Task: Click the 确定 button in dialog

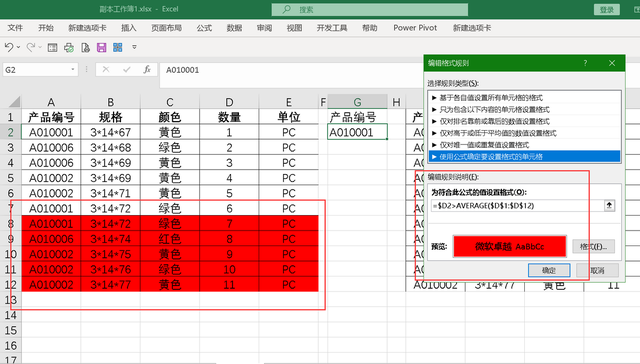Action: (549, 270)
